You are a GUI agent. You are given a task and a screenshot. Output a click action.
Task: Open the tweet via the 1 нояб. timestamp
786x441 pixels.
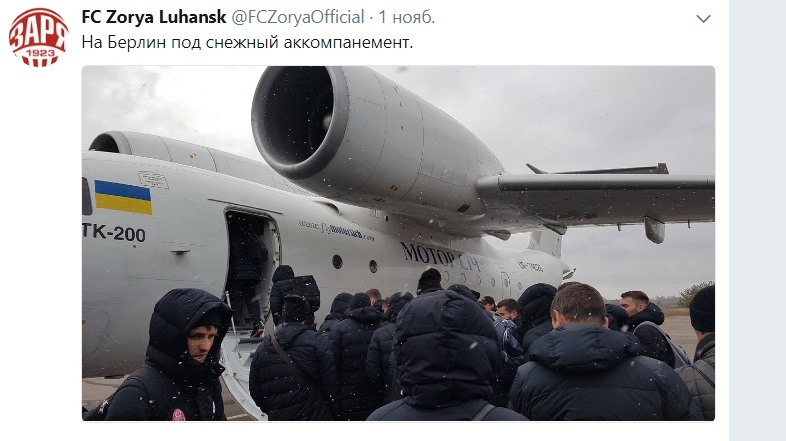[x=407, y=17]
